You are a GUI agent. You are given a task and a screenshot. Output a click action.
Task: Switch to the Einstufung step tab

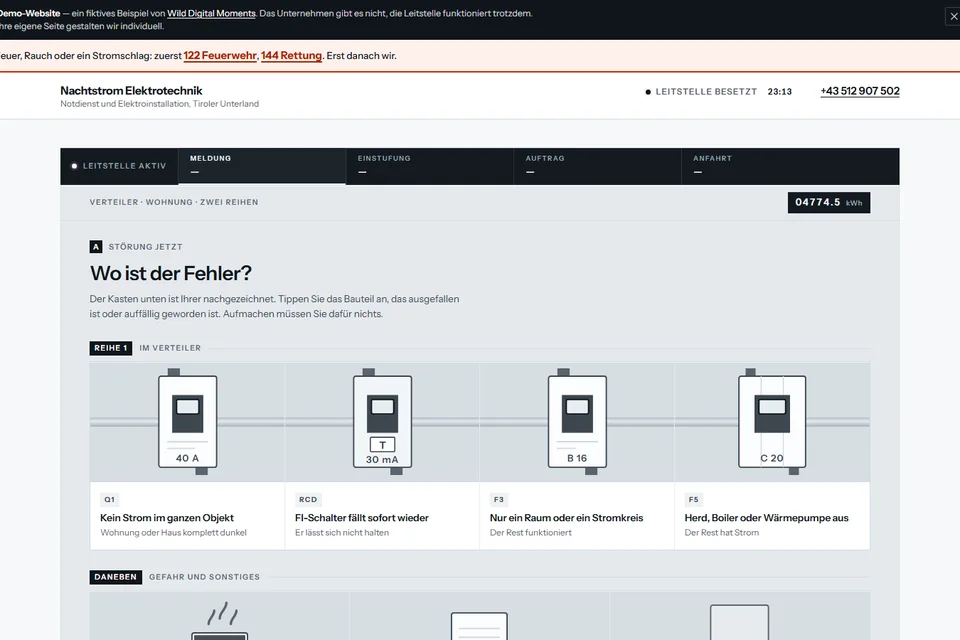(430, 166)
